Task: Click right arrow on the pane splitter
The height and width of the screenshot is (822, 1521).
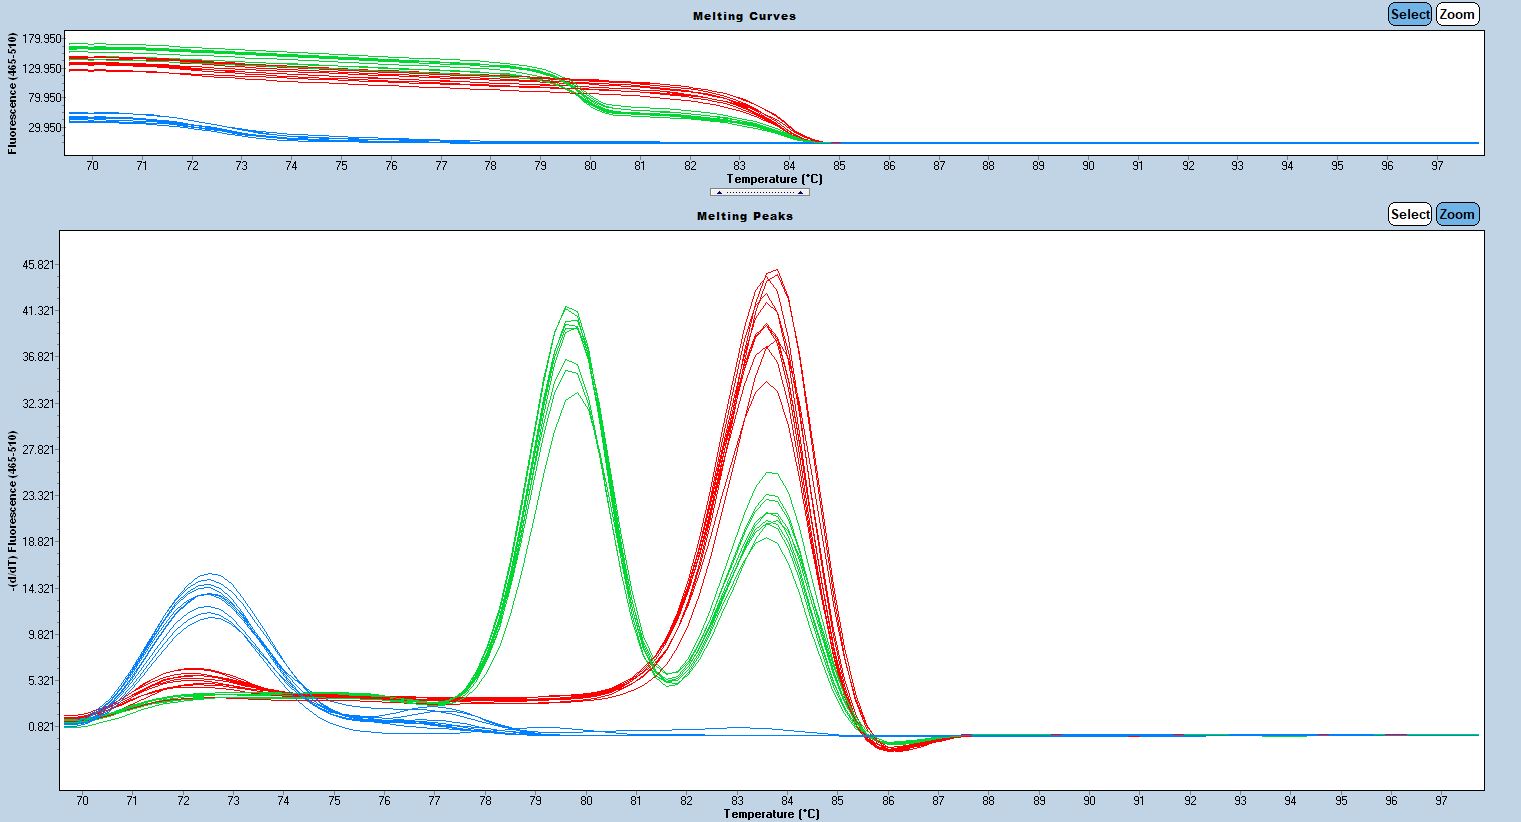Action: (801, 192)
